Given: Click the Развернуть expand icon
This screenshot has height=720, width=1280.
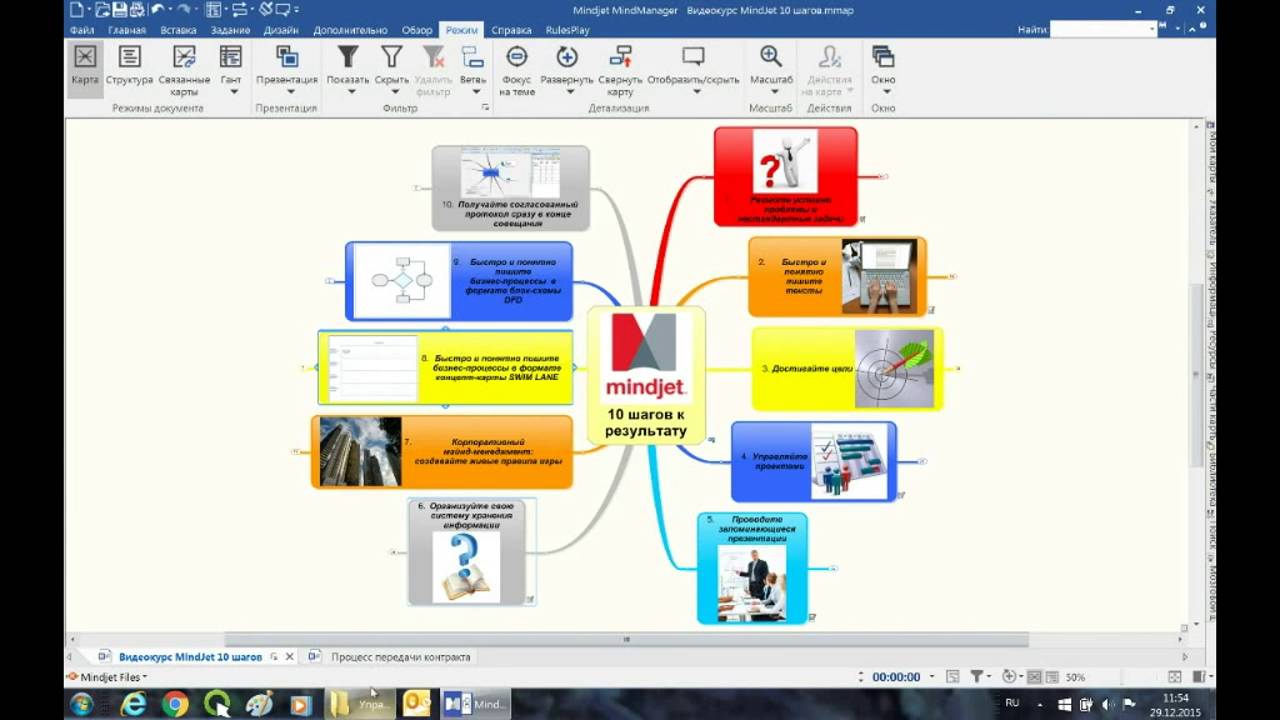Looking at the screenshot, I should 567,56.
